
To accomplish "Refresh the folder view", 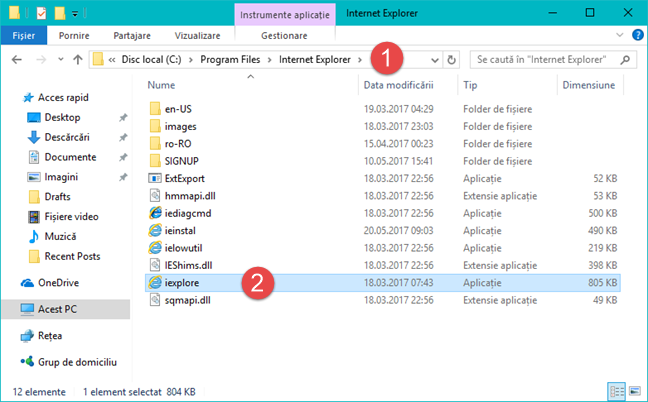I will 451,60.
